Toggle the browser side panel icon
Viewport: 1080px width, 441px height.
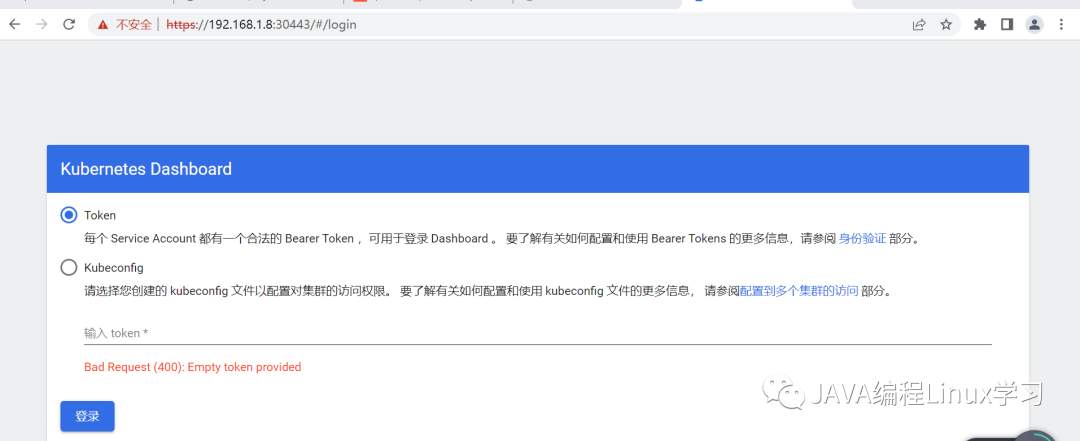point(1007,25)
